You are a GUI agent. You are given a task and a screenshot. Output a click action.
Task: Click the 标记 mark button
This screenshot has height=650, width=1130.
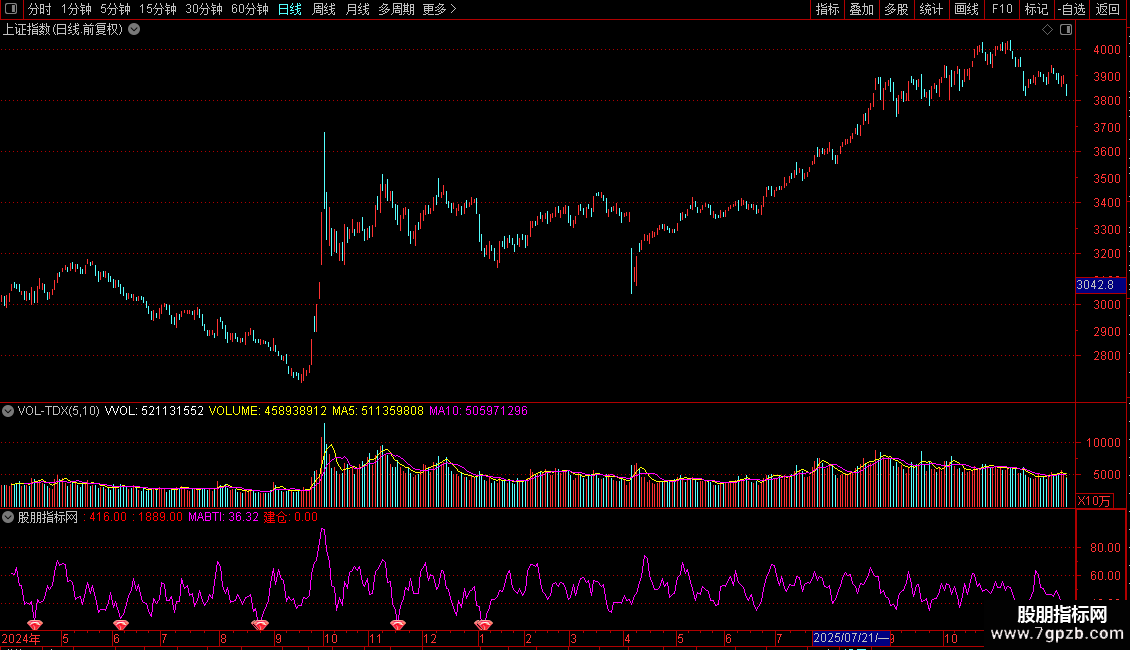coord(1036,9)
